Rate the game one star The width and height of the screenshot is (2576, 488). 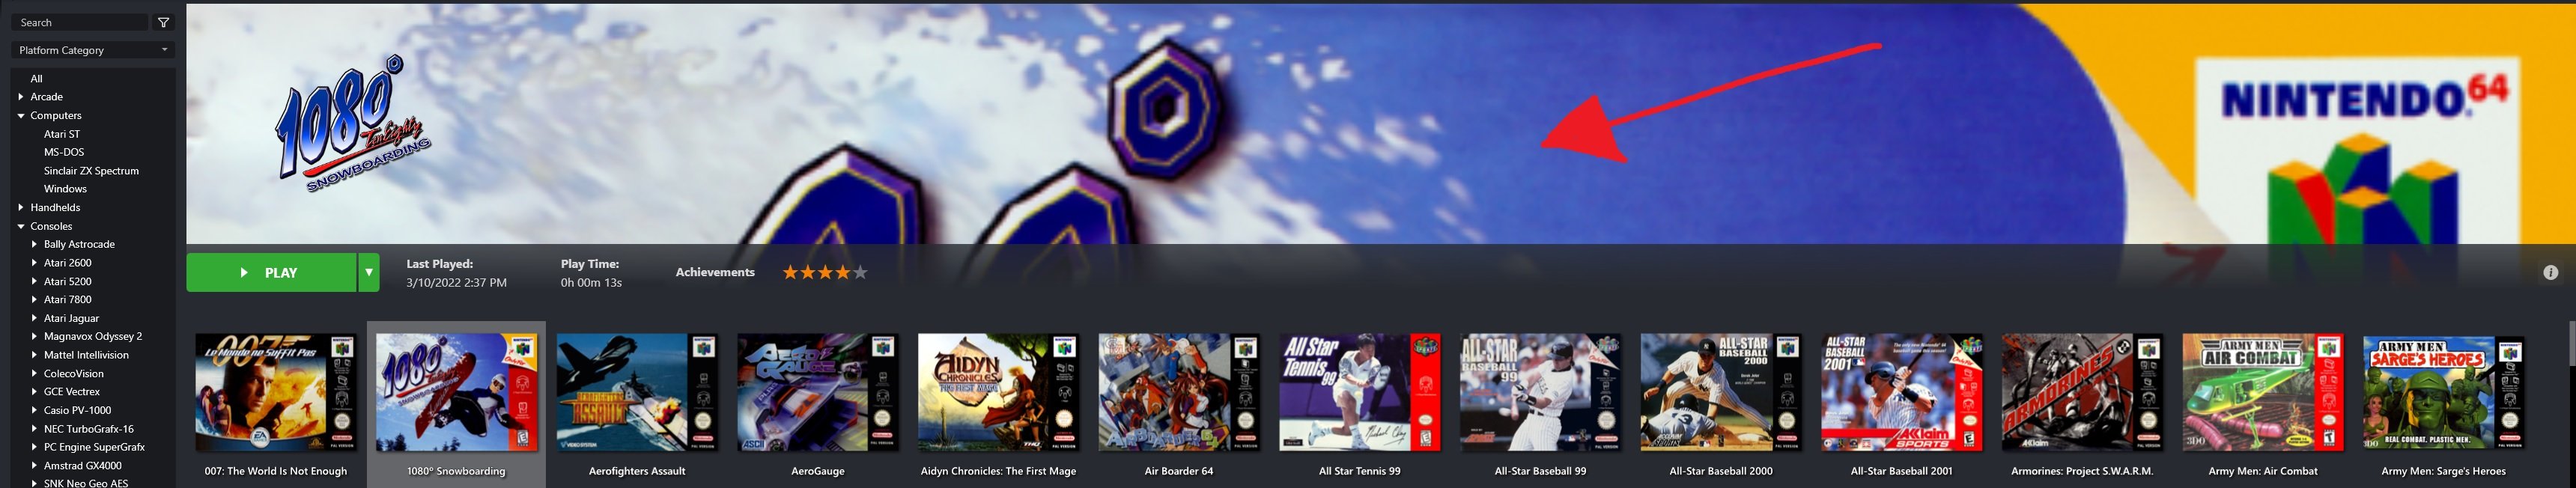tap(790, 272)
